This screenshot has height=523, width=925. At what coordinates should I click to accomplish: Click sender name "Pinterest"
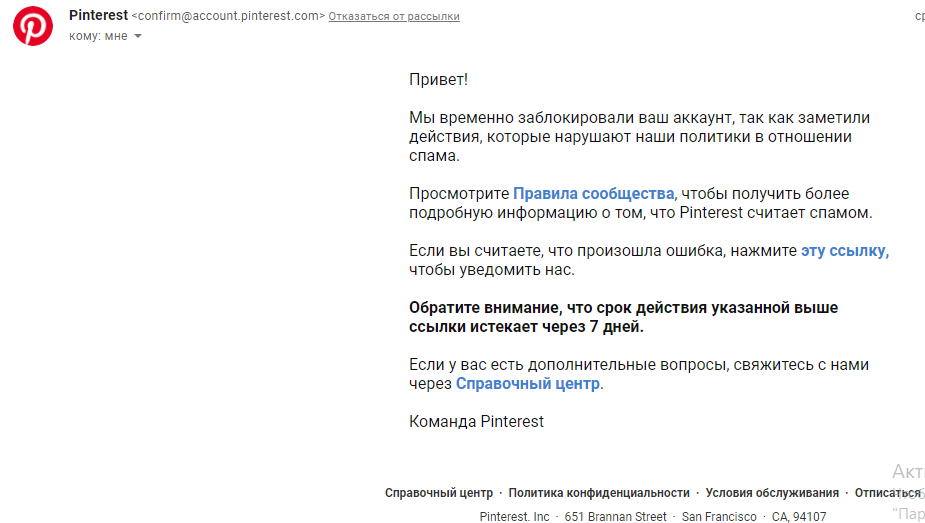pyautogui.click(x=99, y=15)
